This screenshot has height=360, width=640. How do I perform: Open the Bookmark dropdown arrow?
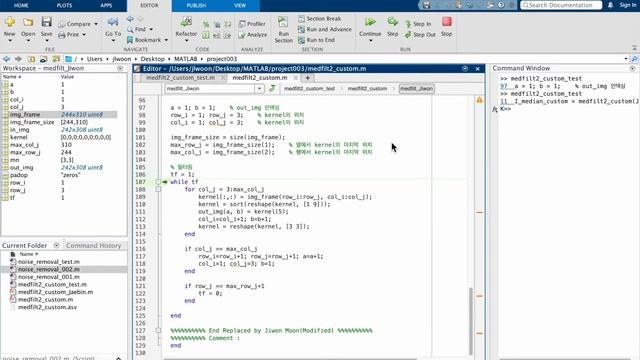[166, 40]
